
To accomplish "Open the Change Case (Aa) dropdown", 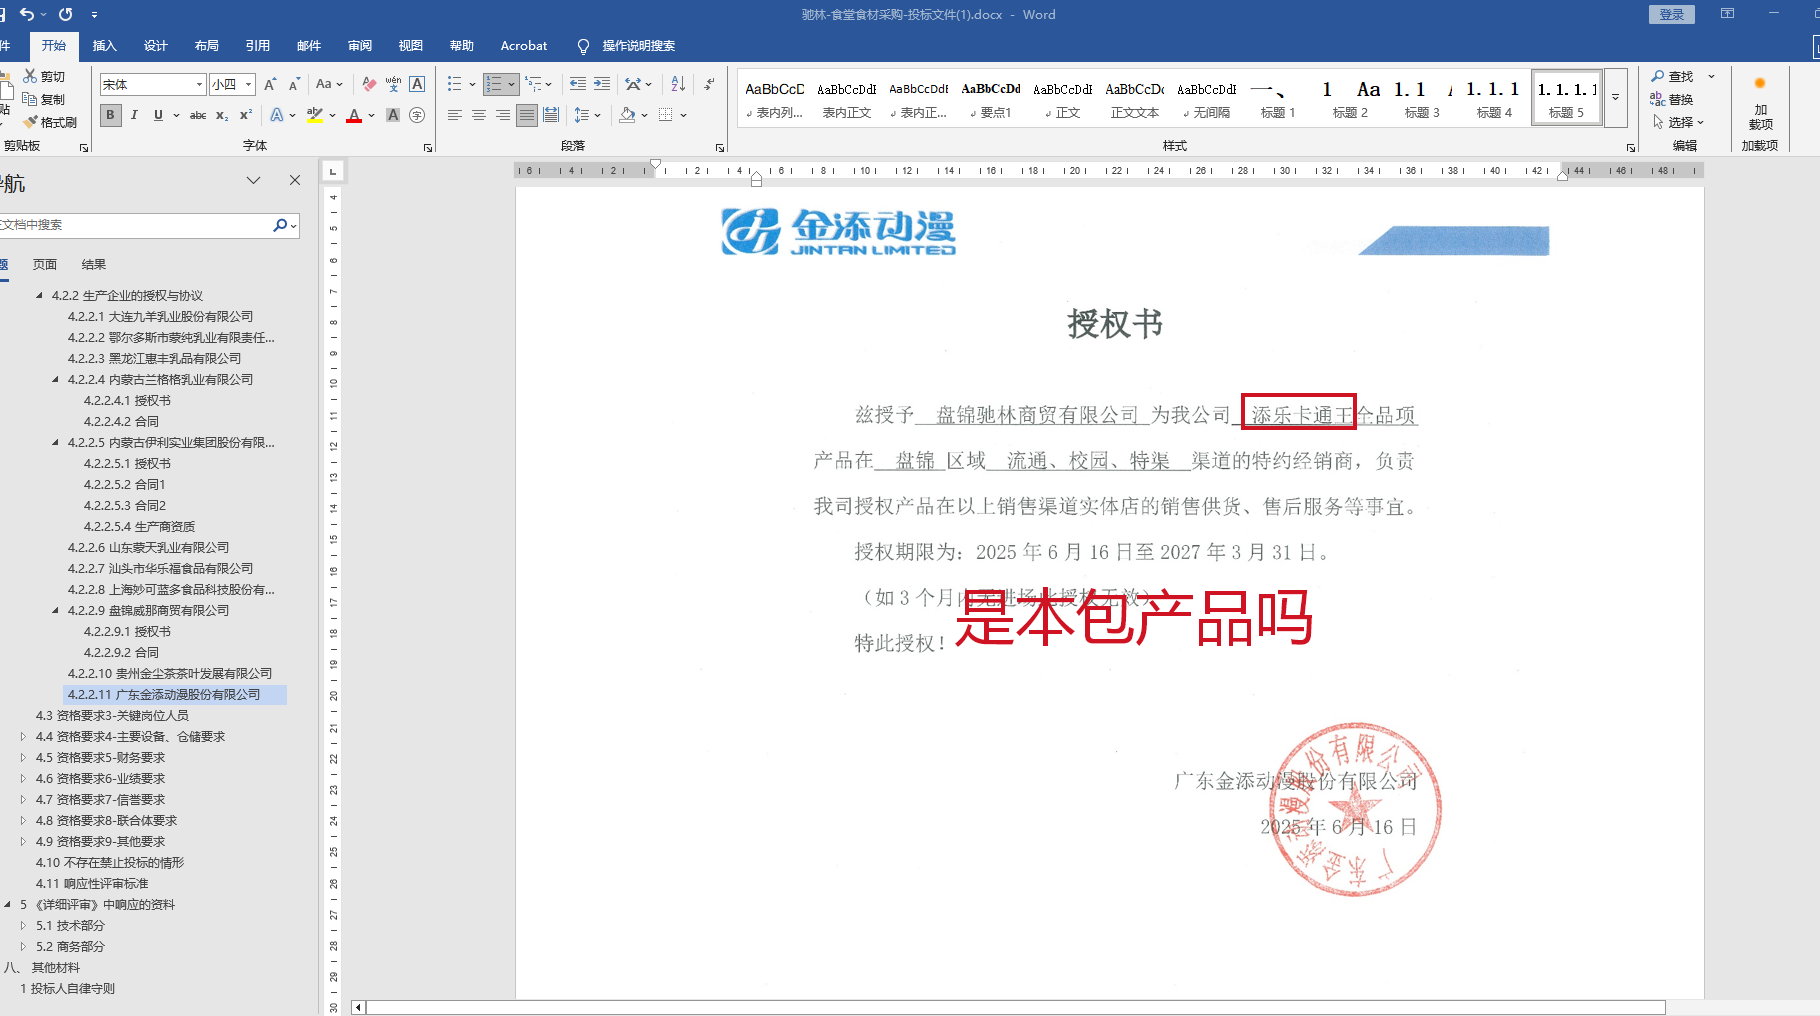I will (x=329, y=84).
